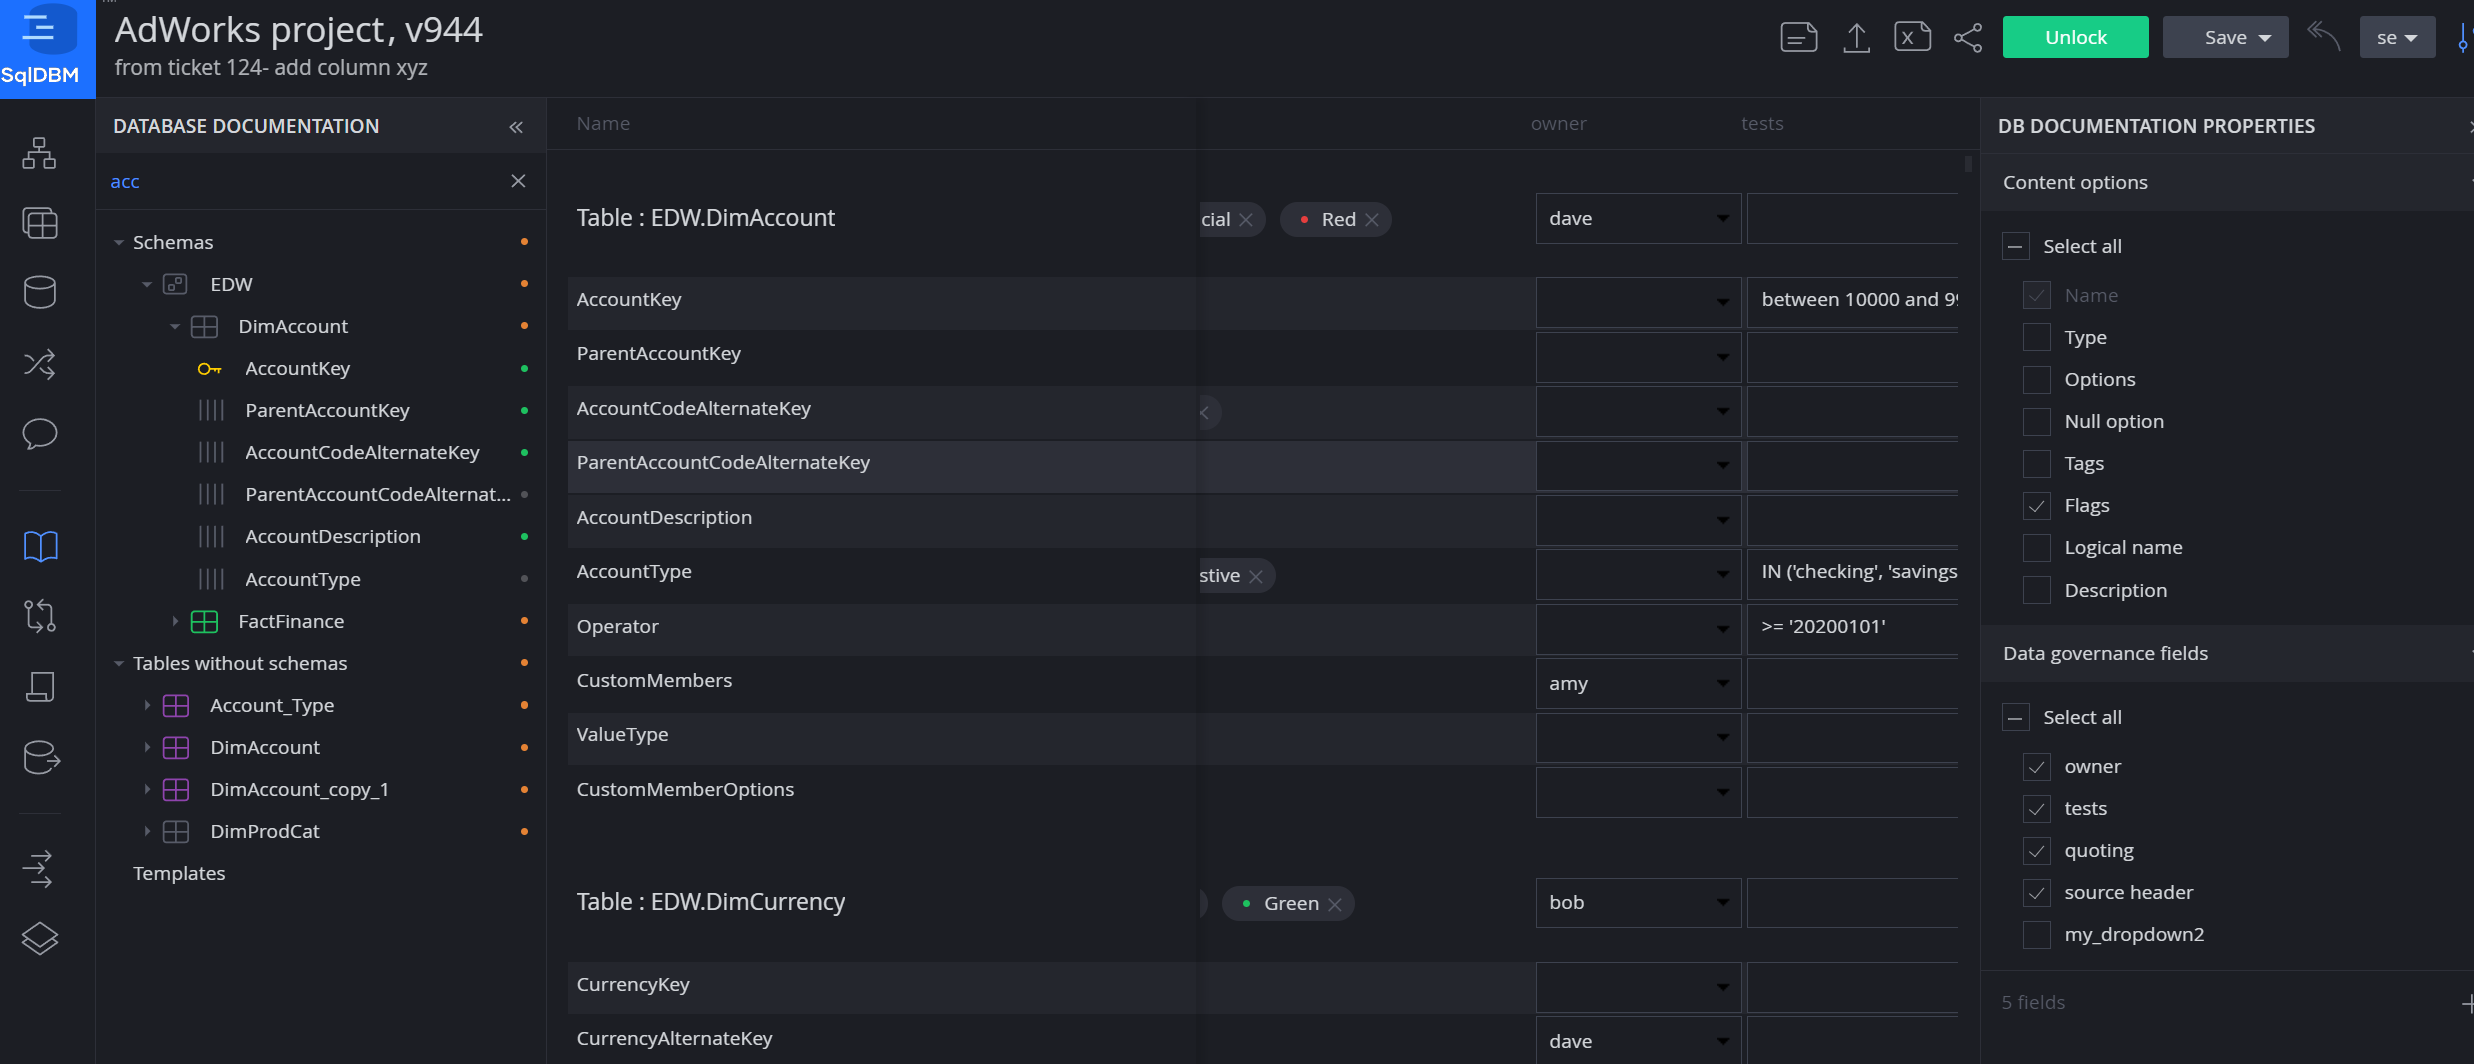Click the Green tag on DimCurrency
This screenshot has height=1064, width=2474.
coord(1291,902)
